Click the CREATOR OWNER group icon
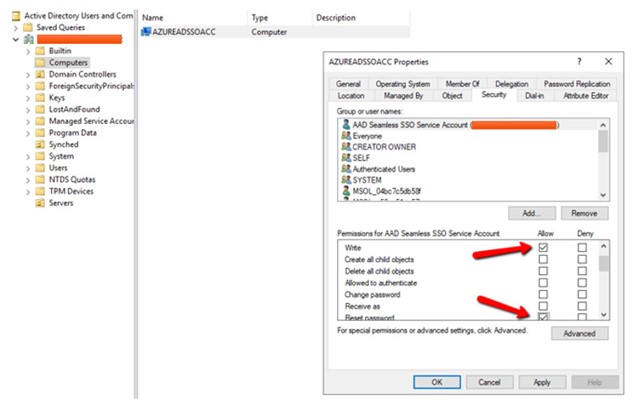Viewport: 635px width, 406px height. pos(346,147)
